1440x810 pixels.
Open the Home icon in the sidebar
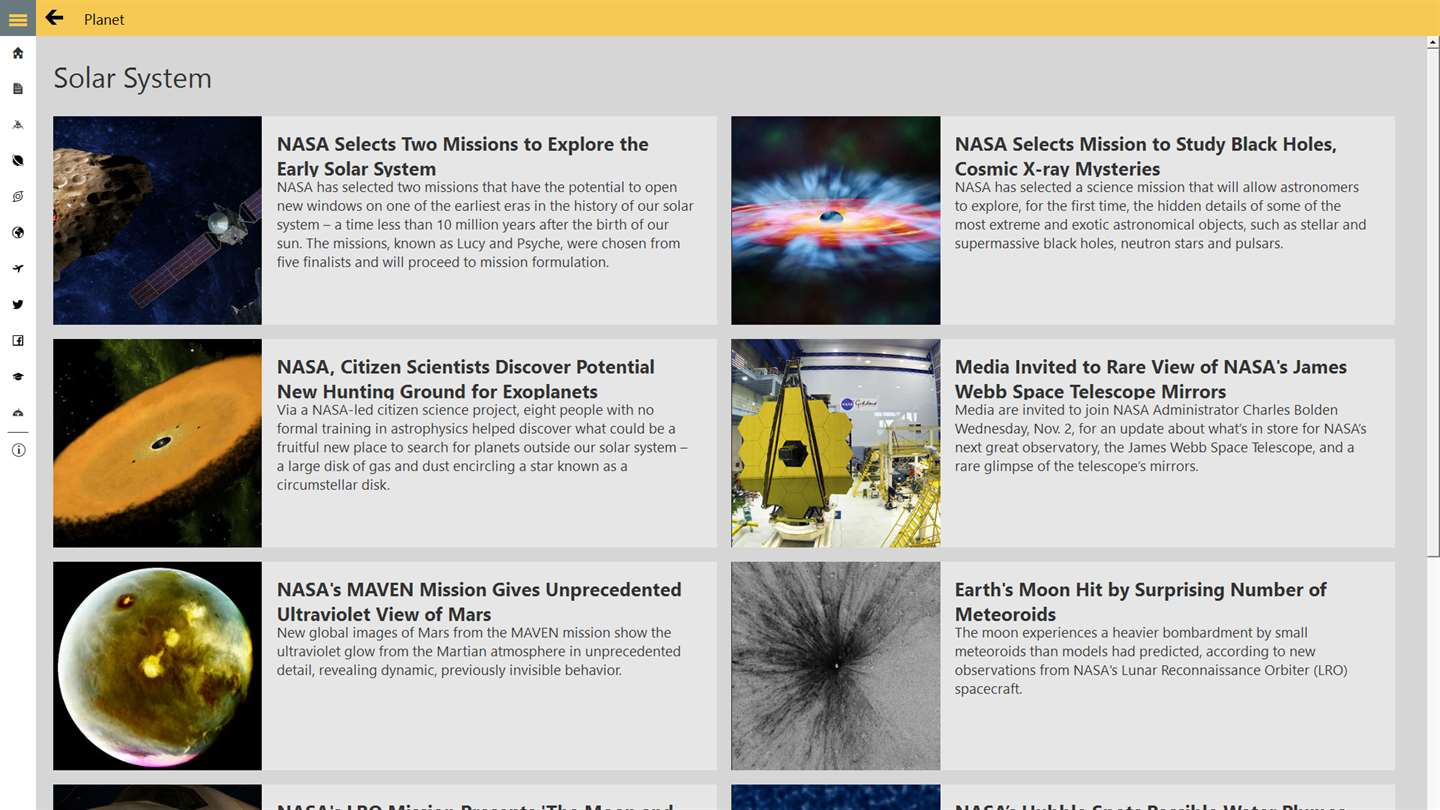point(18,53)
